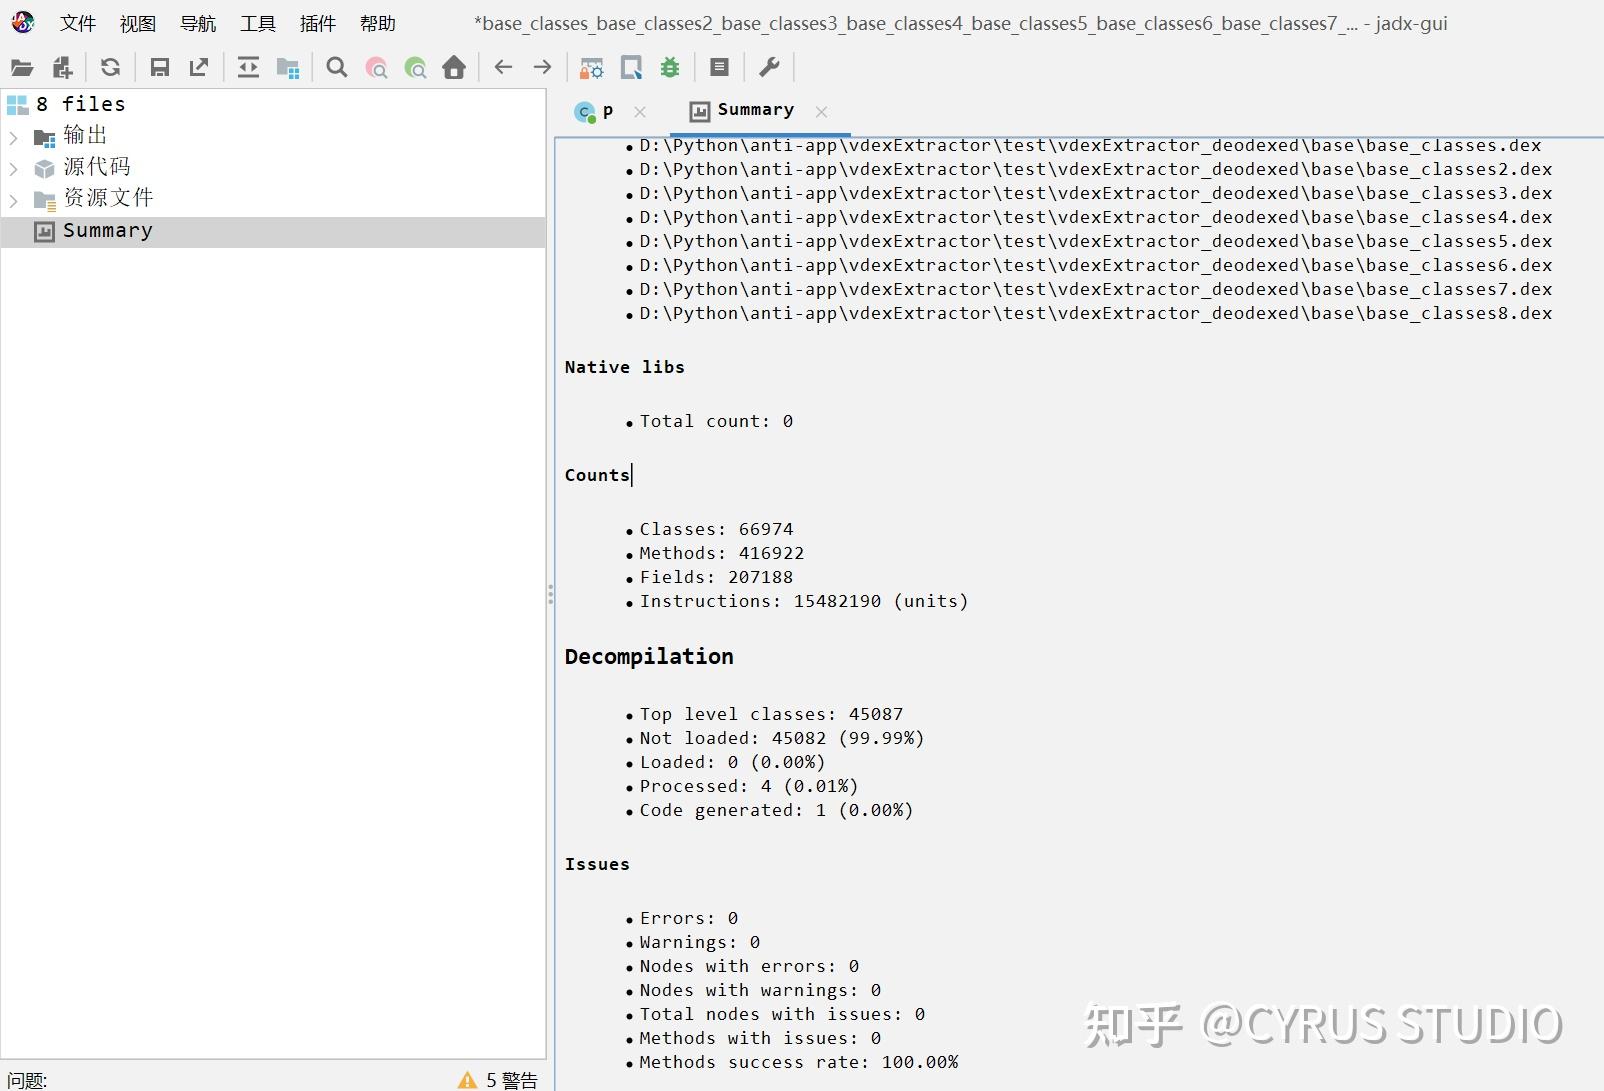Screen dimensions: 1604x1091
Task: Navigate back using the left arrow
Action: pyautogui.click(x=502, y=67)
